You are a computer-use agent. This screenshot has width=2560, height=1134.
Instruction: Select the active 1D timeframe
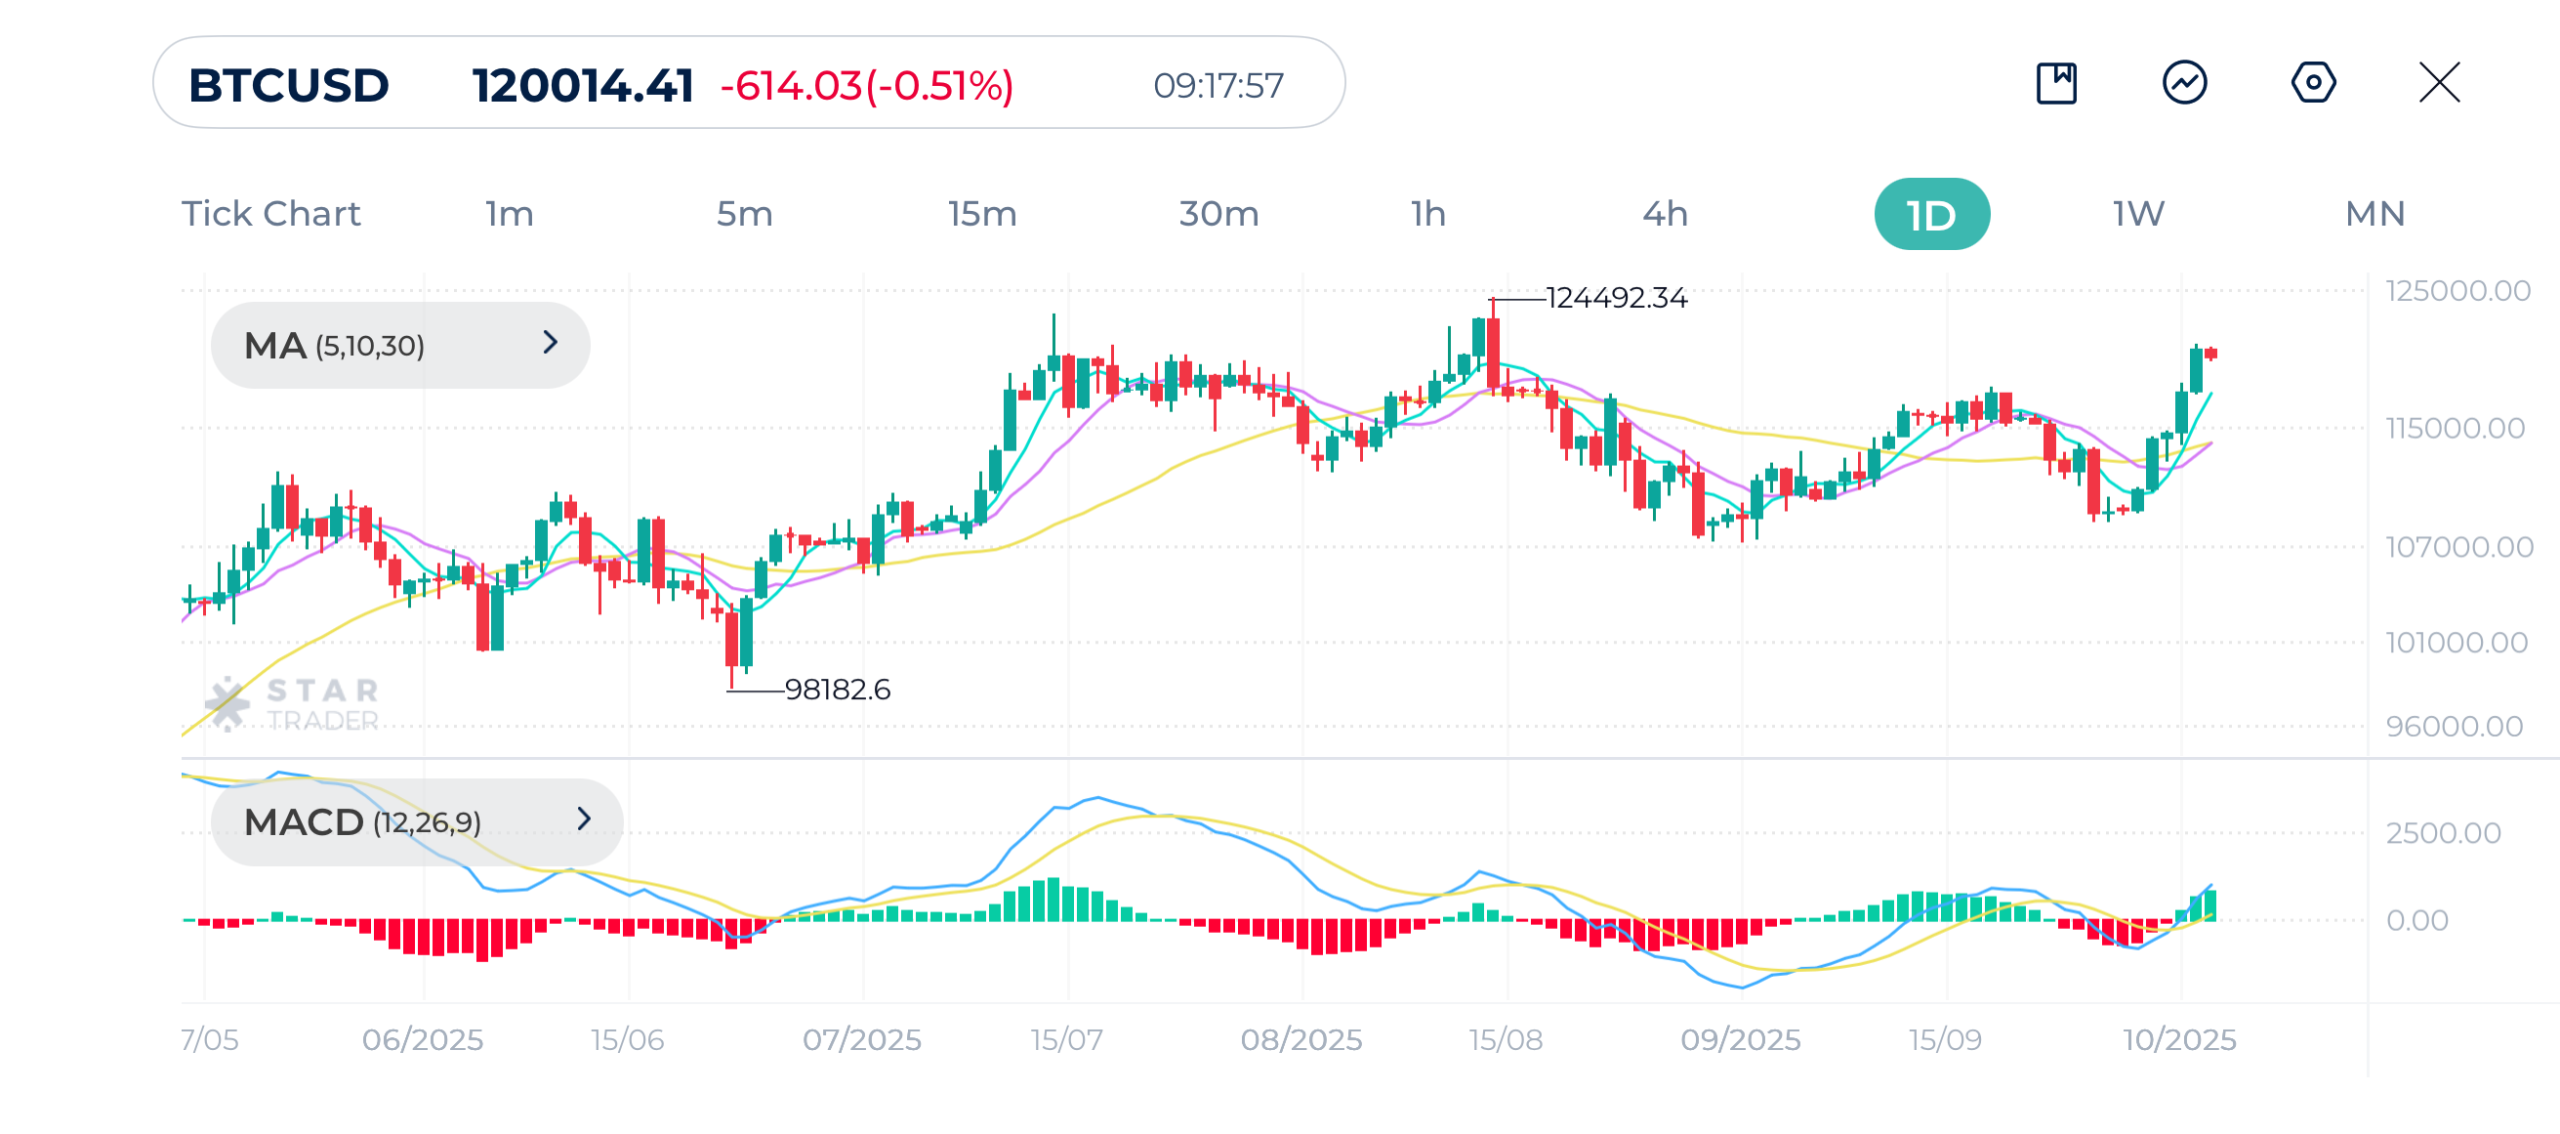pos(1931,214)
